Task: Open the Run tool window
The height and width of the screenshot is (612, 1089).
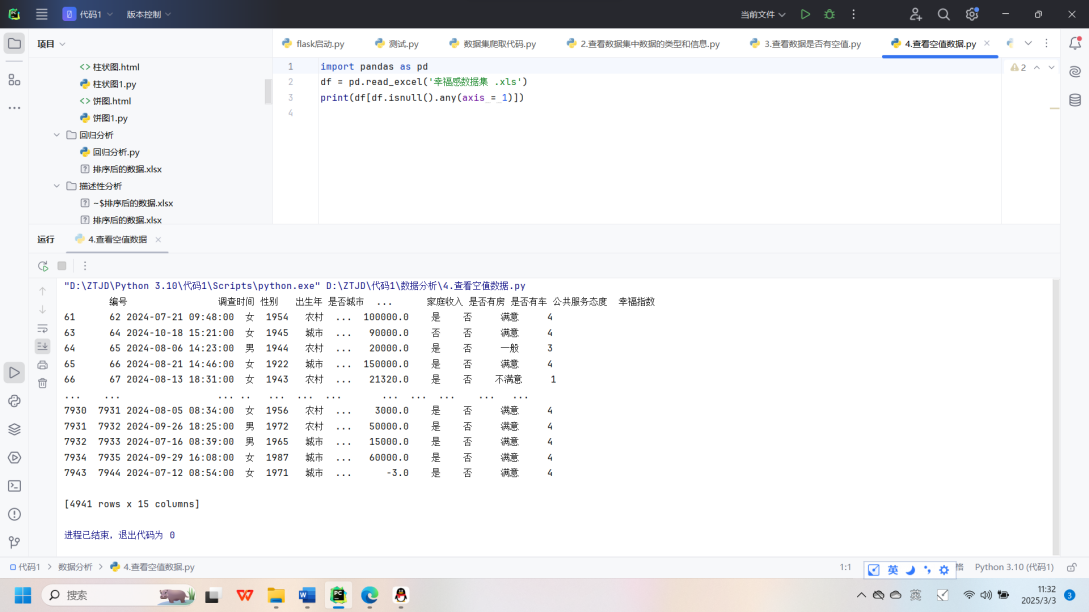Action: tap(14, 372)
